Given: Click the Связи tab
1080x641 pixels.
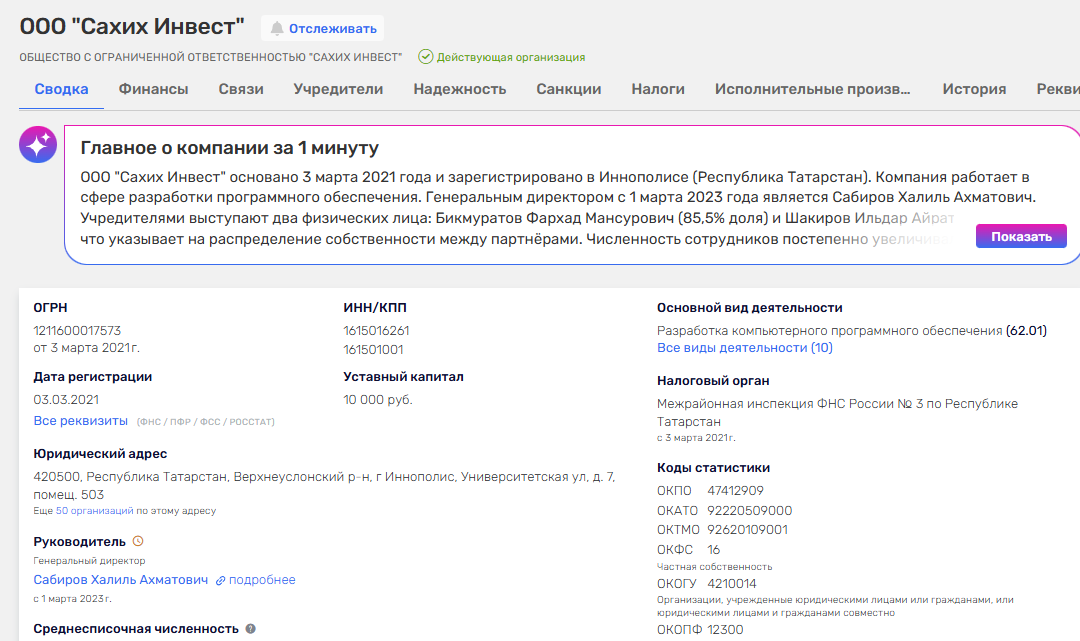Looking at the screenshot, I should point(241,89).
